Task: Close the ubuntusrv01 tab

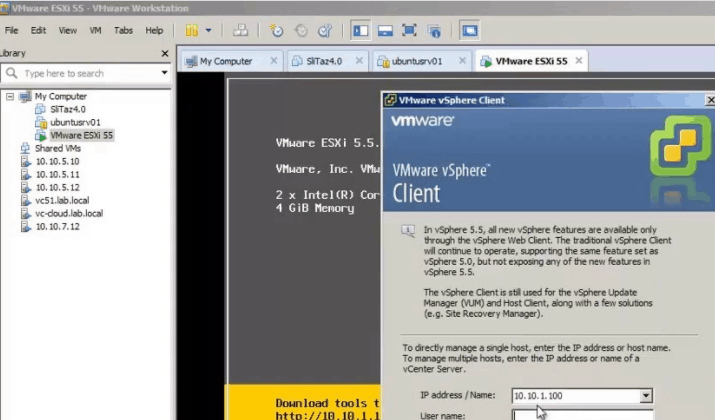Action: click(462, 61)
